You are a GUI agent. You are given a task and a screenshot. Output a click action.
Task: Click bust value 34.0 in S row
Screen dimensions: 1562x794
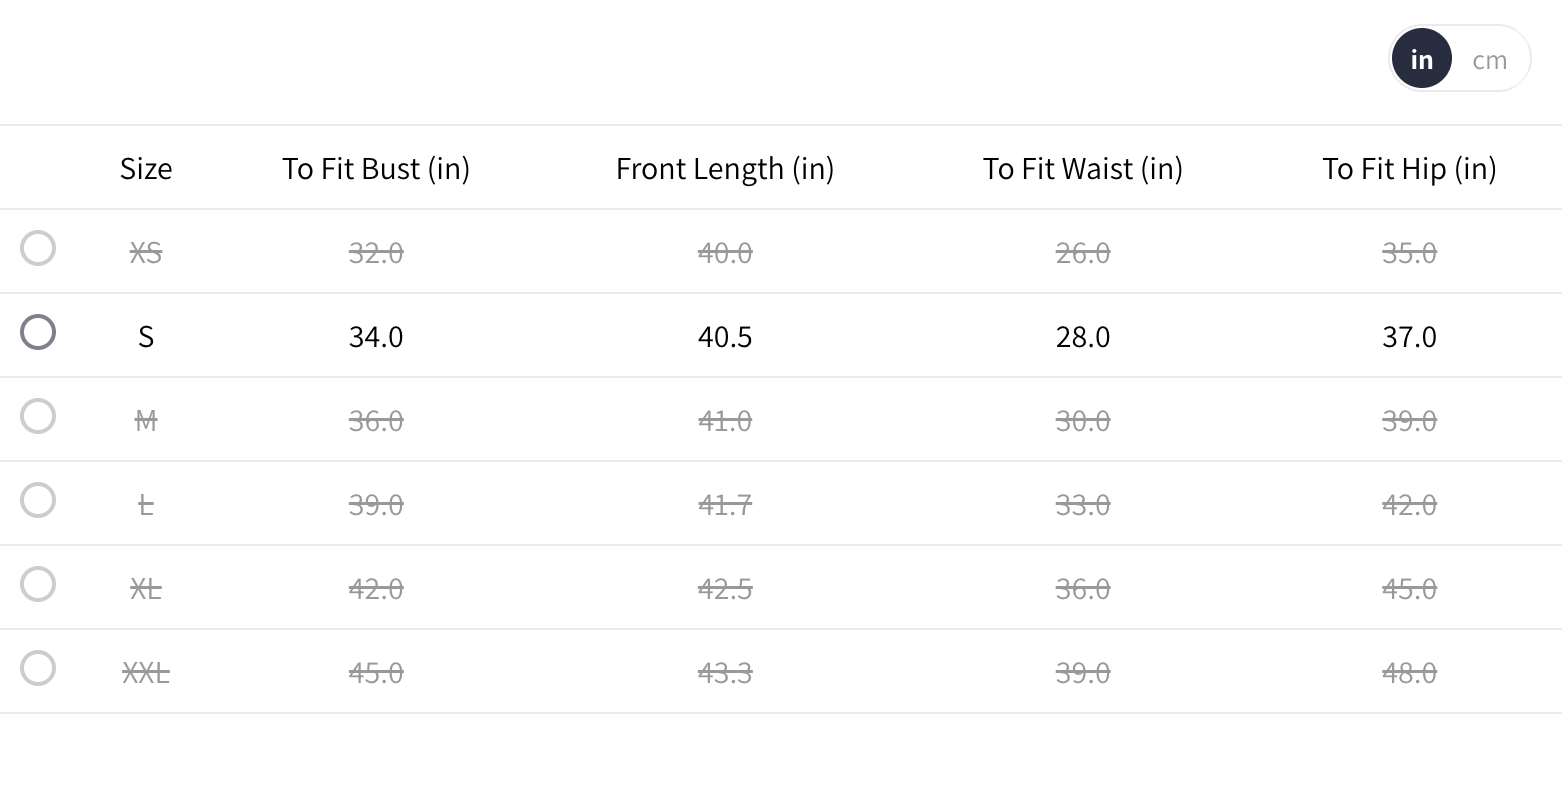[x=376, y=337]
